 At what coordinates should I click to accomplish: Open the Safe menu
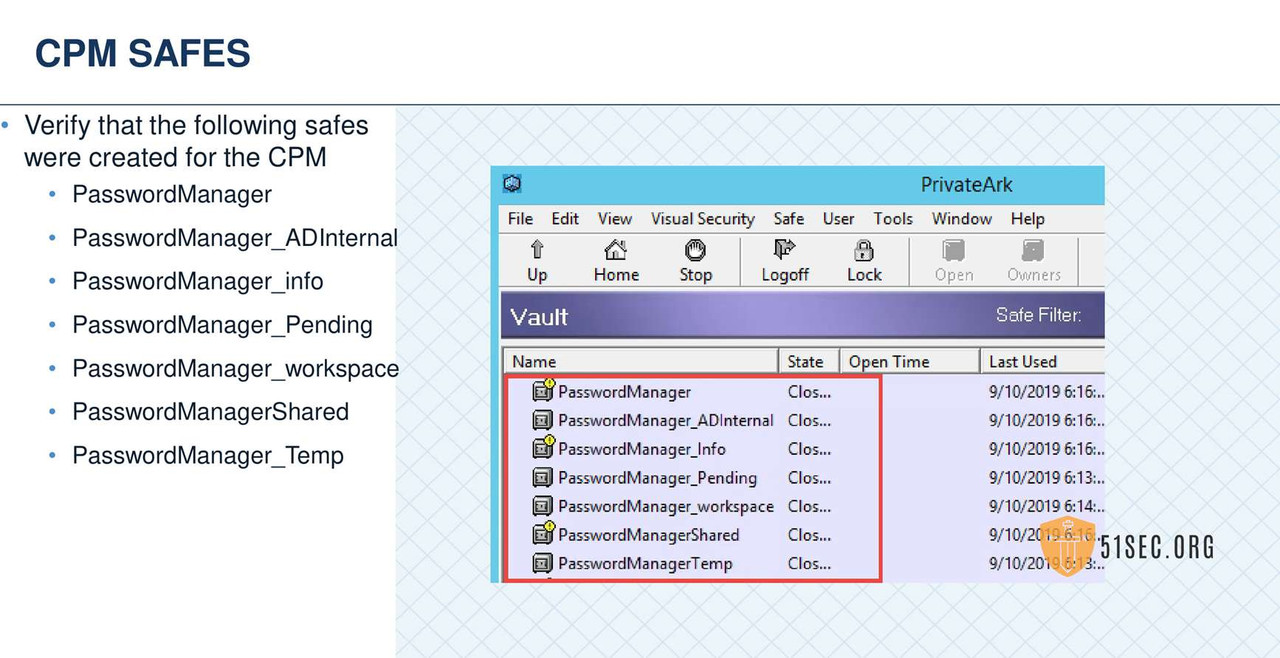pos(789,218)
